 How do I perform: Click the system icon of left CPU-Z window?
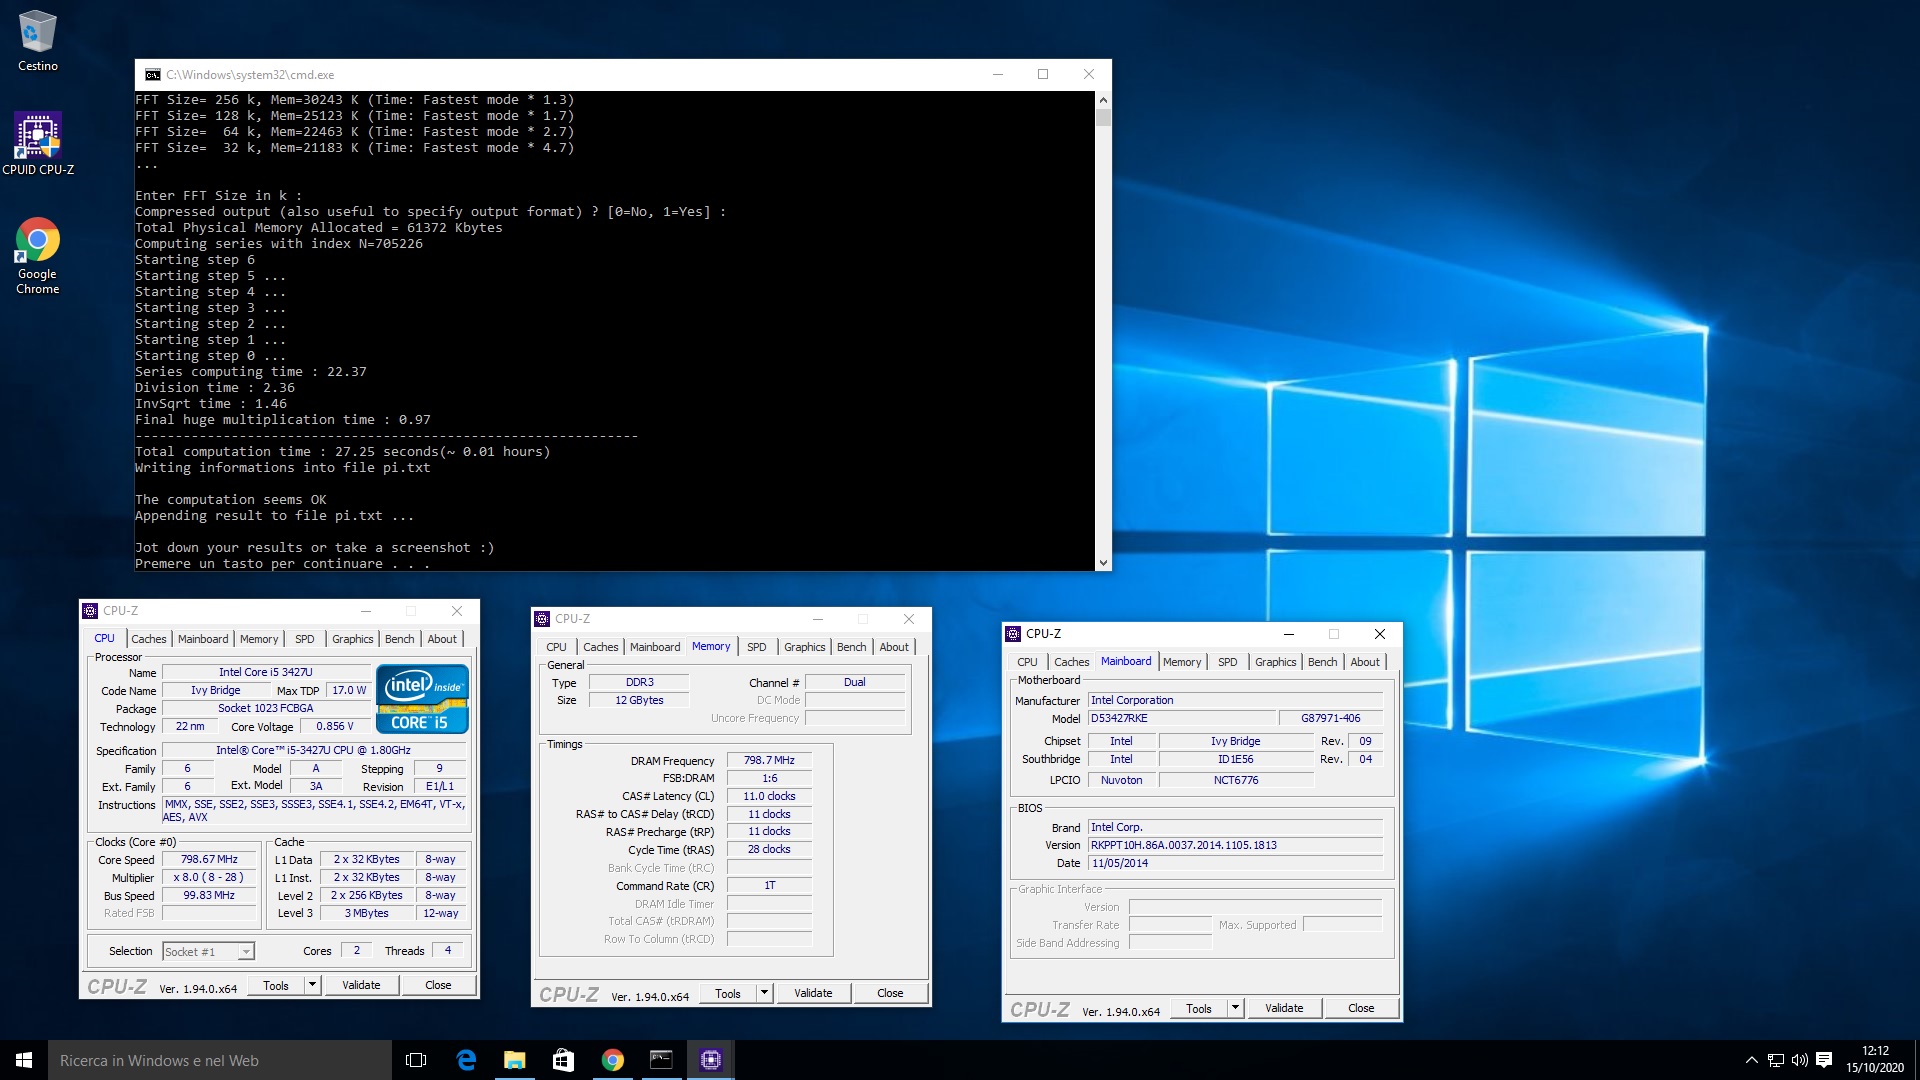coord(91,611)
